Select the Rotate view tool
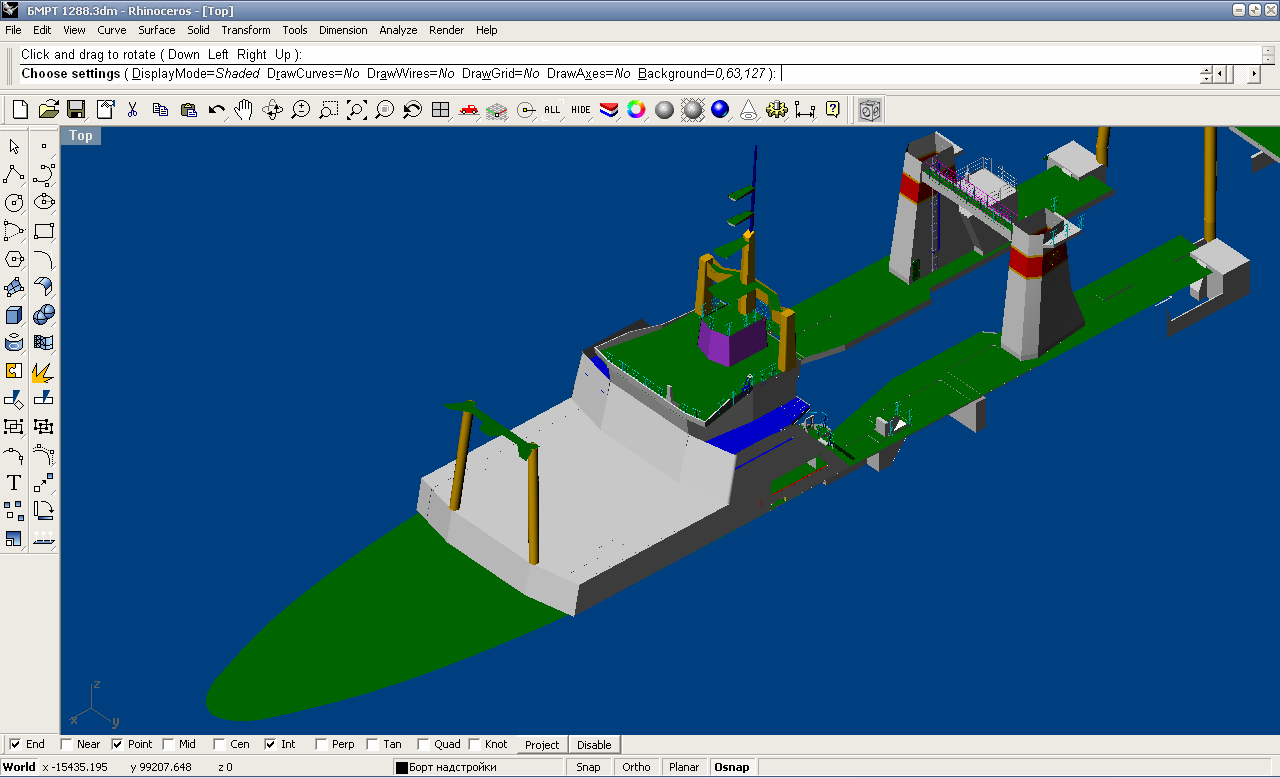The image size is (1280, 778). tap(272, 110)
